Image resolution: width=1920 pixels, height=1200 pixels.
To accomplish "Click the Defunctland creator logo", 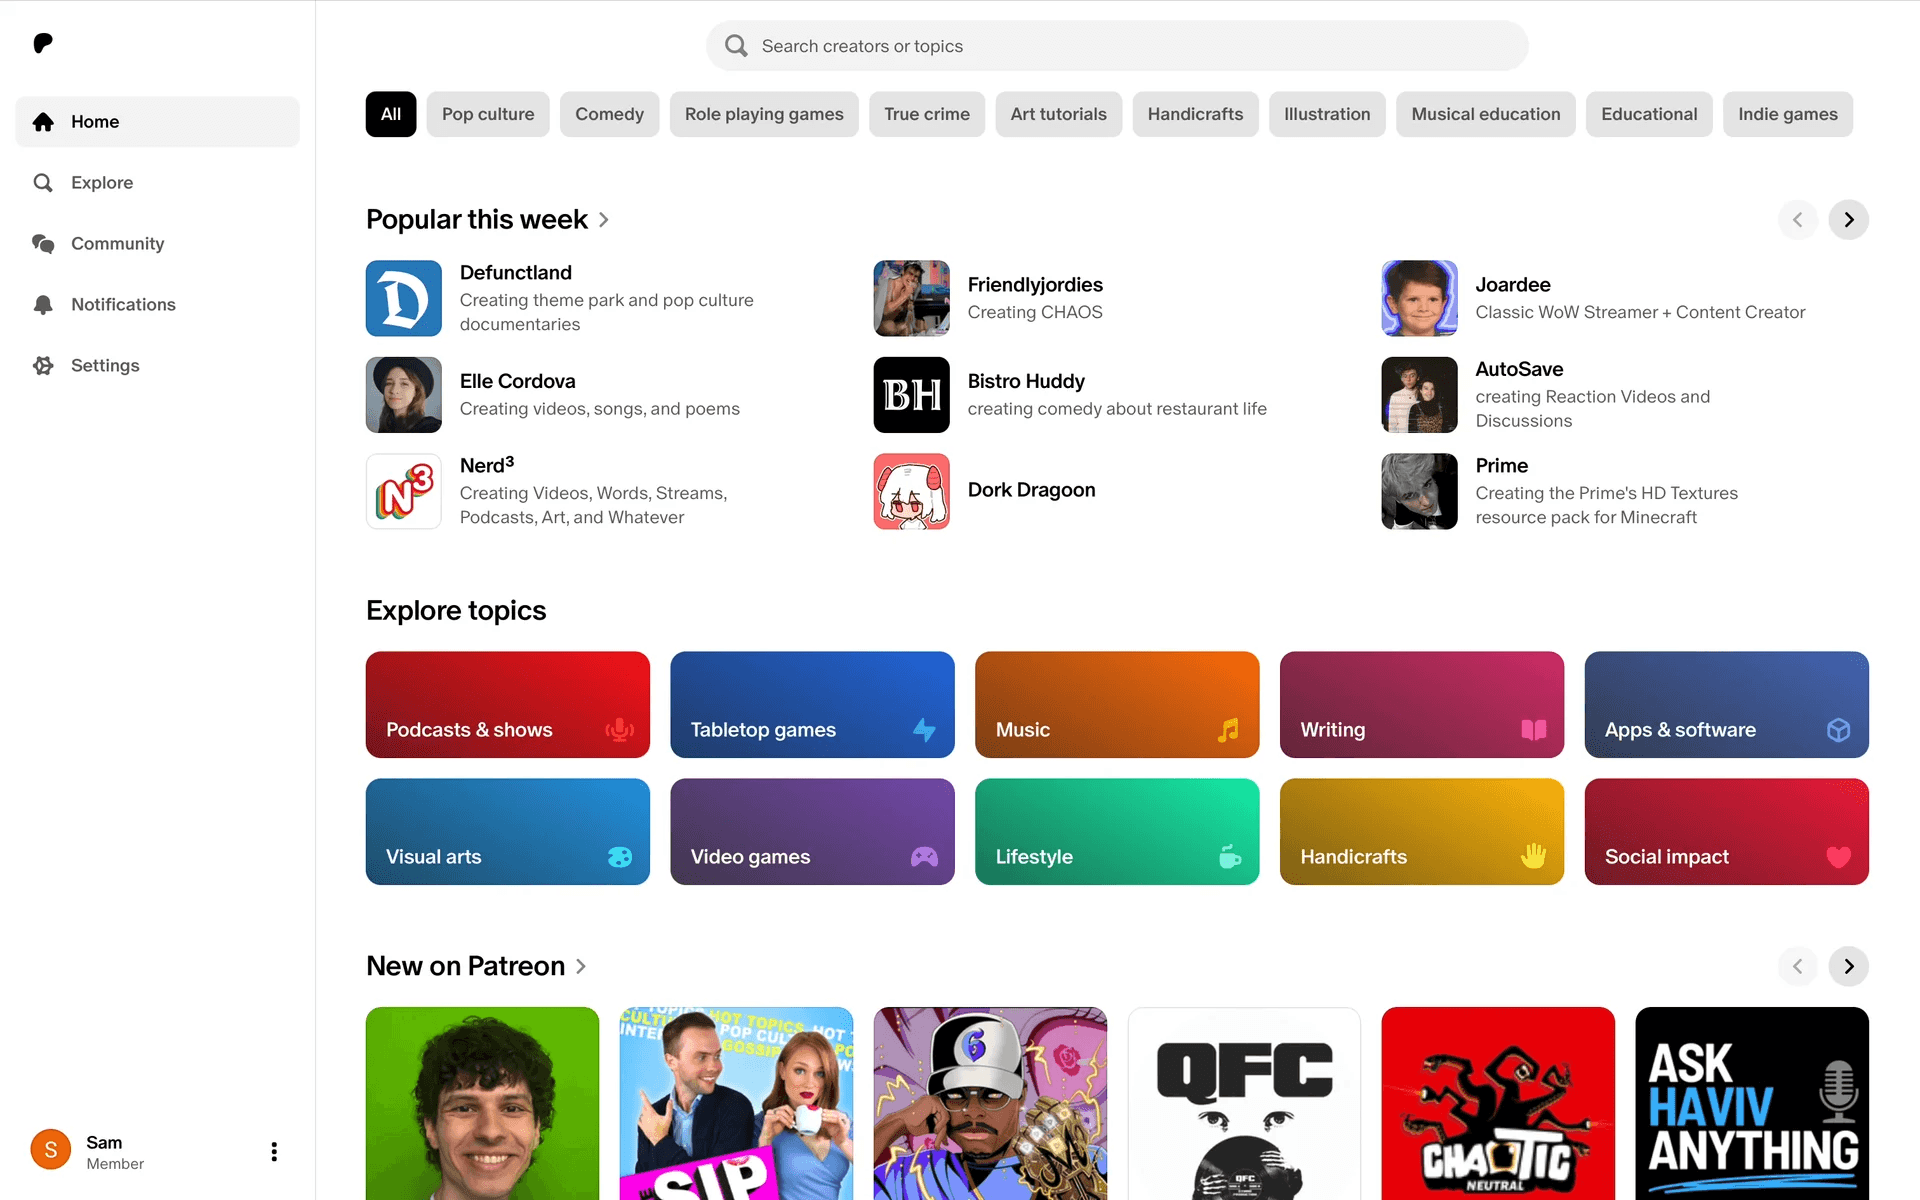I will pyautogui.click(x=403, y=298).
